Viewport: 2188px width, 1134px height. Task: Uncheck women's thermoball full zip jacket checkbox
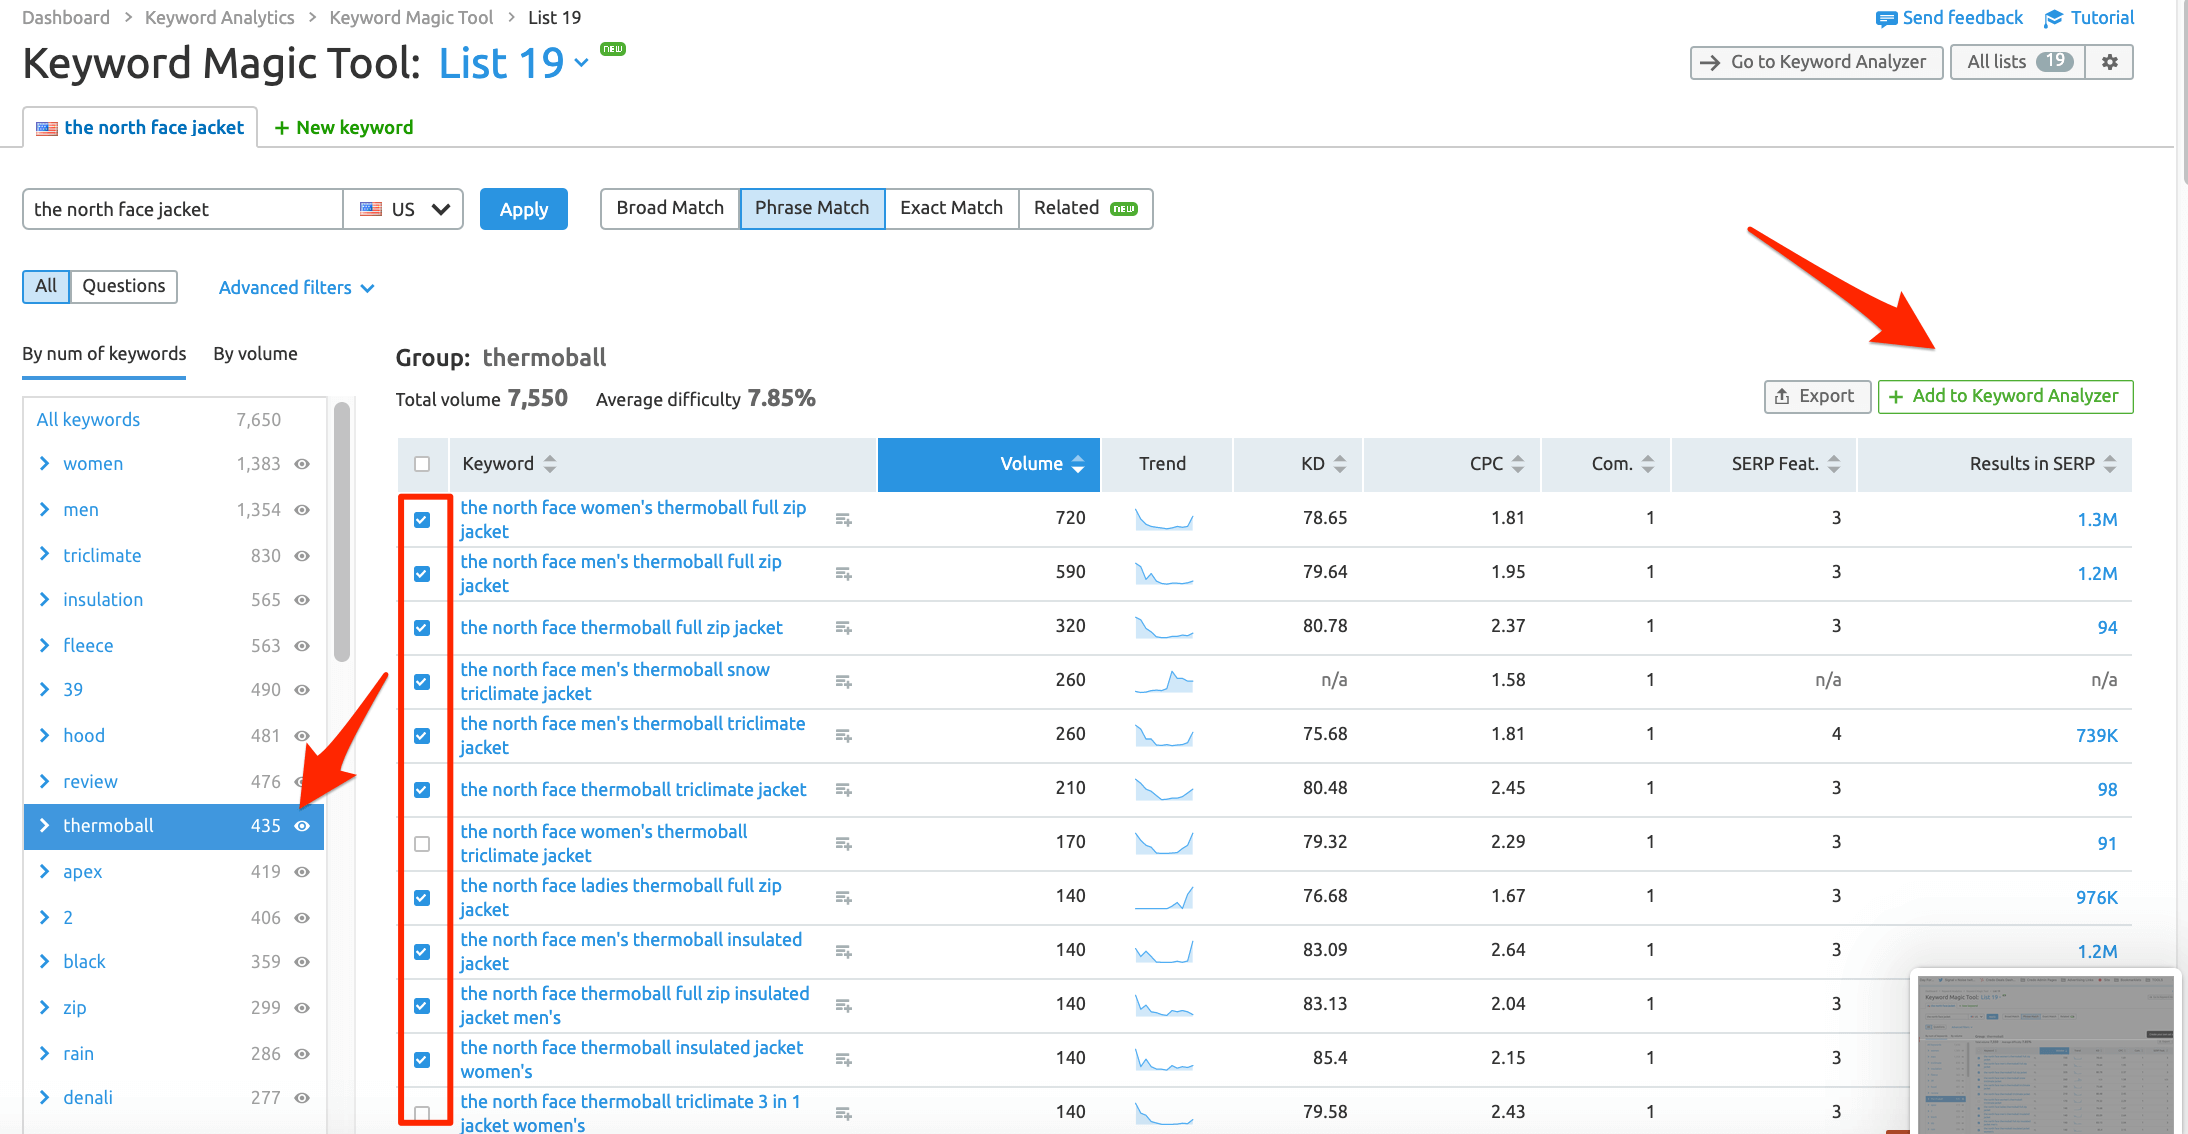click(422, 520)
